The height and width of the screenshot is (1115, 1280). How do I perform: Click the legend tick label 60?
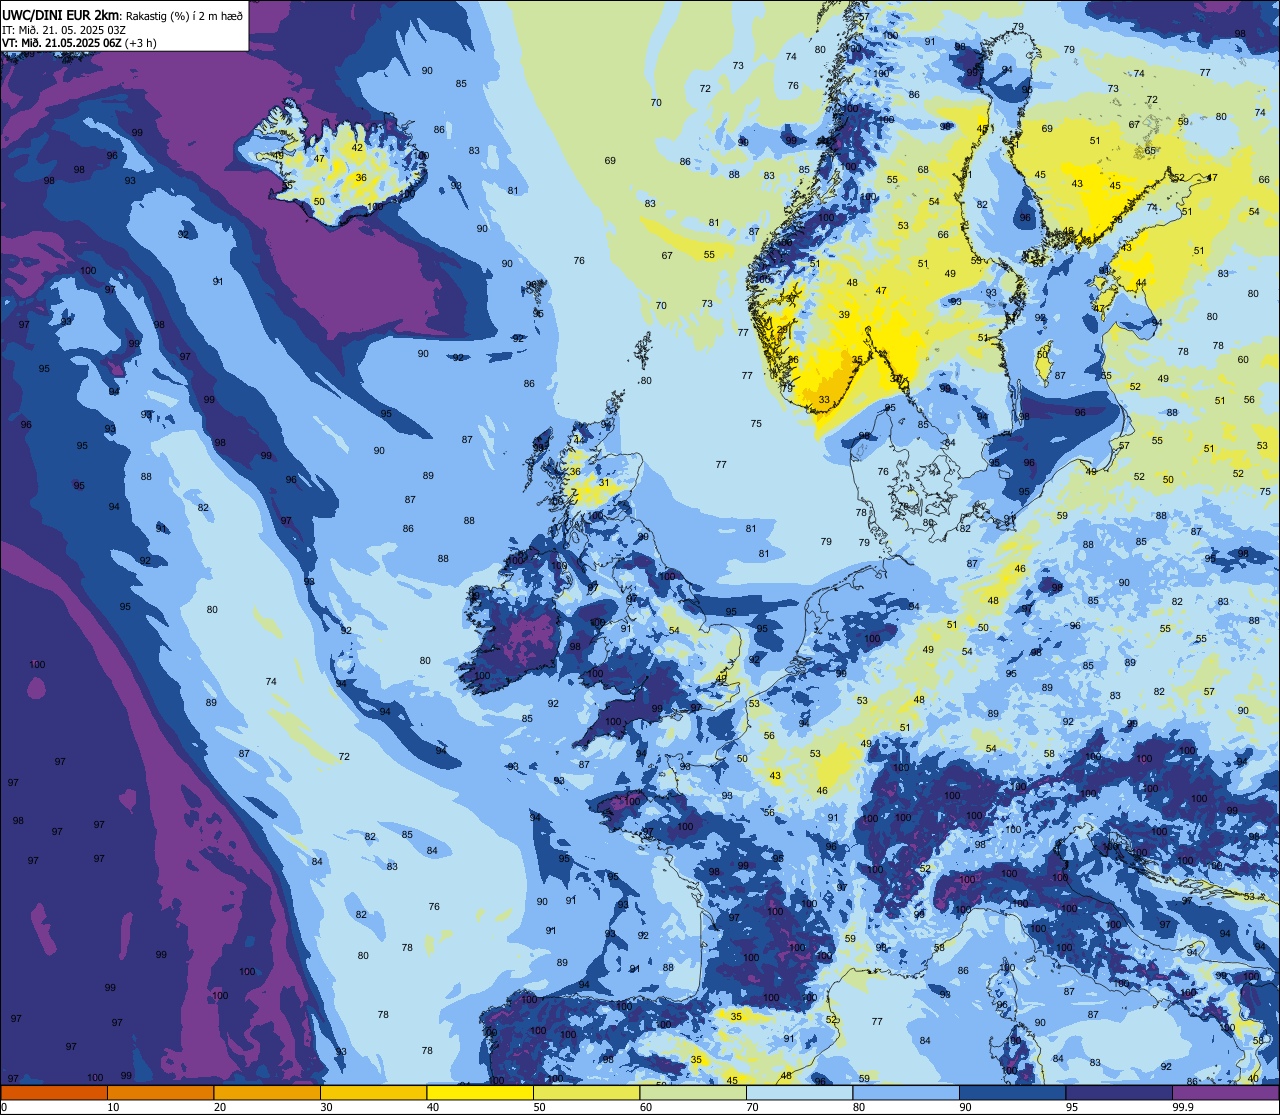[x=646, y=1107]
